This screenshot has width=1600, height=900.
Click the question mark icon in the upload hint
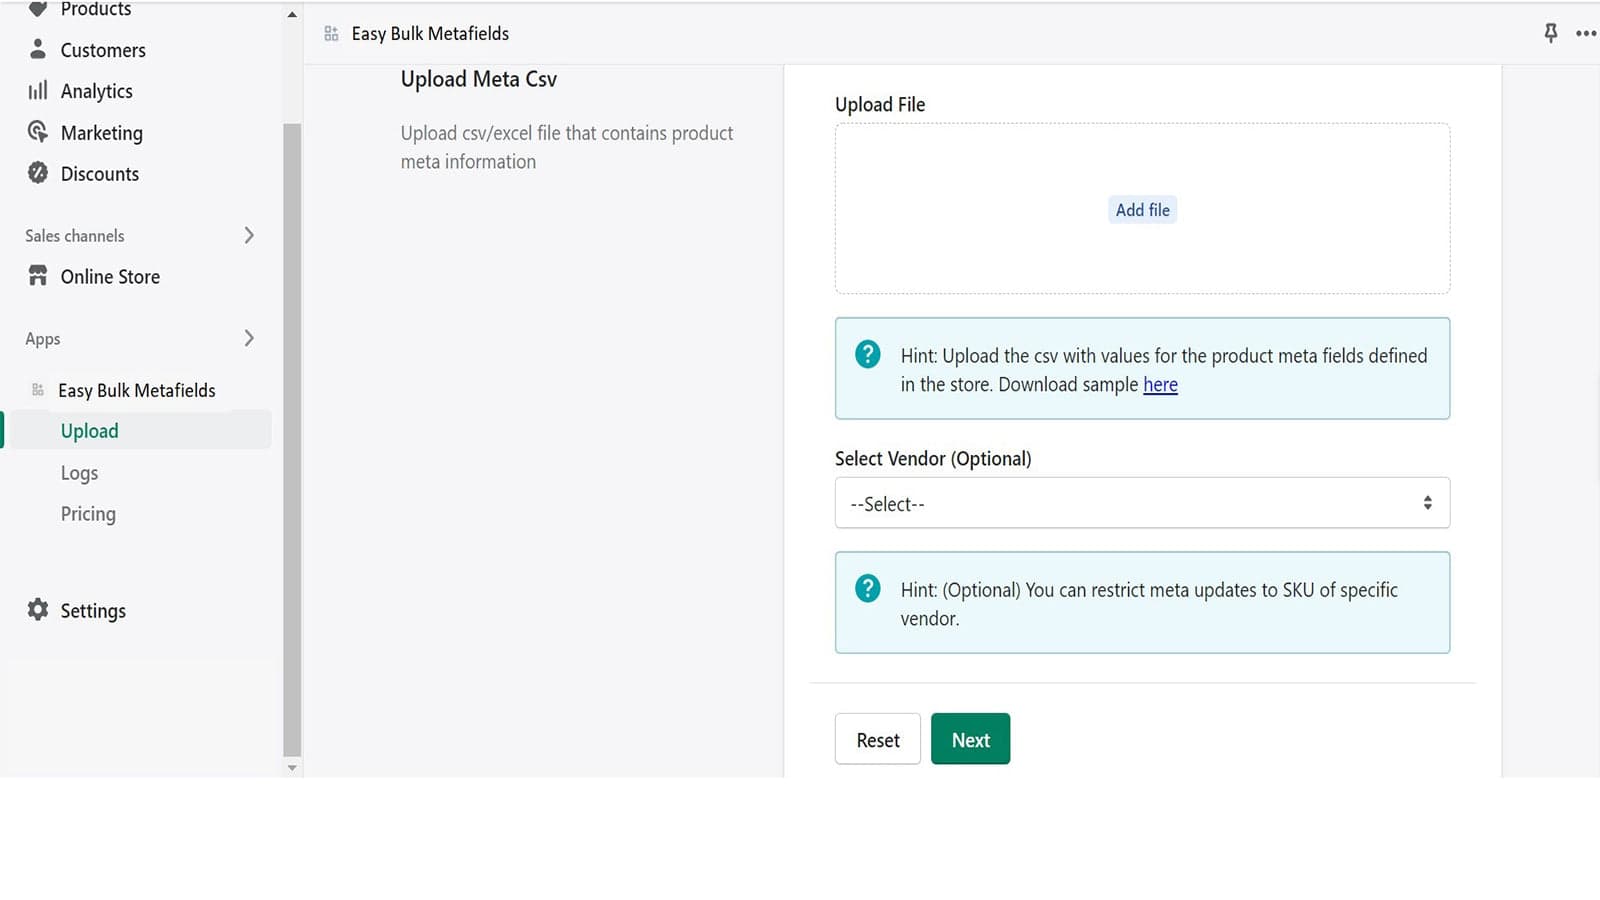tap(866, 353)
